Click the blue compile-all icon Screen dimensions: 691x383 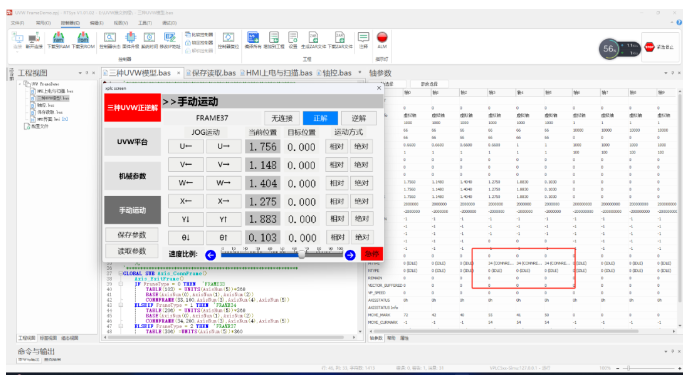point(253,37)
